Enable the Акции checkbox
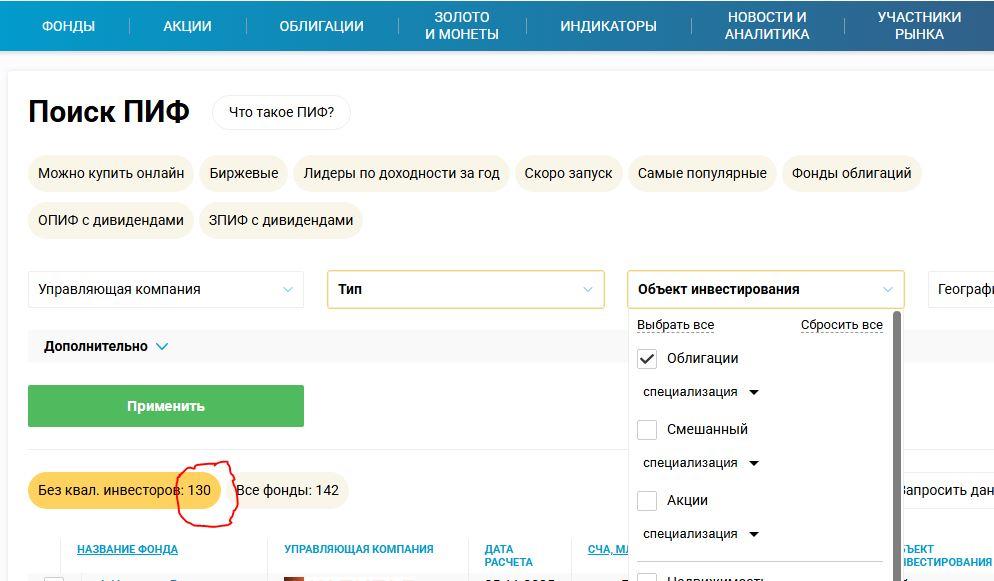Viewport: 994px width, 581px height. pos(647,501)
